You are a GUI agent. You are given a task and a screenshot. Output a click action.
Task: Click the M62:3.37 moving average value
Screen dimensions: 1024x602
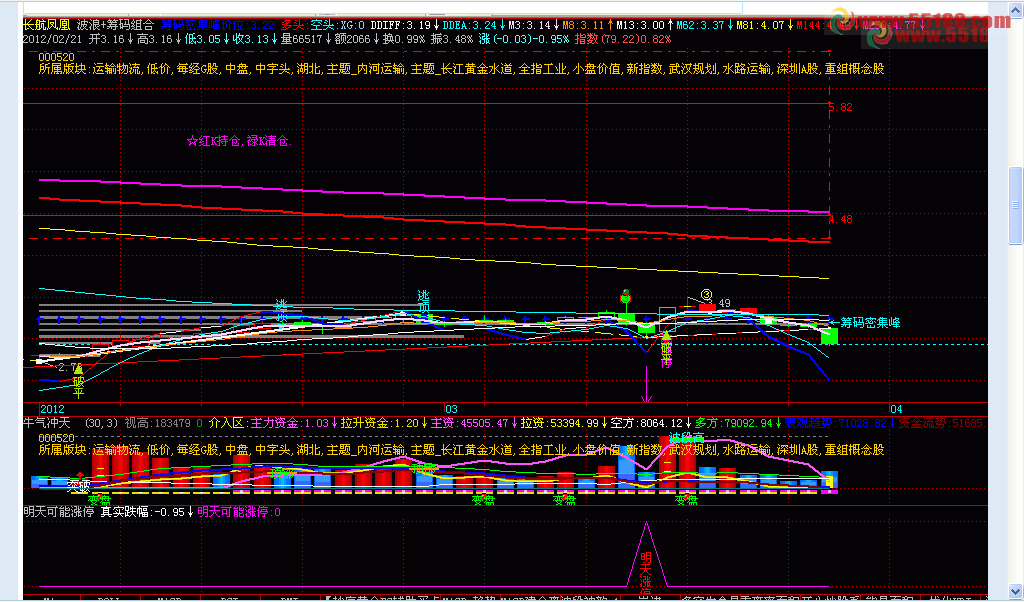point(701,25)
